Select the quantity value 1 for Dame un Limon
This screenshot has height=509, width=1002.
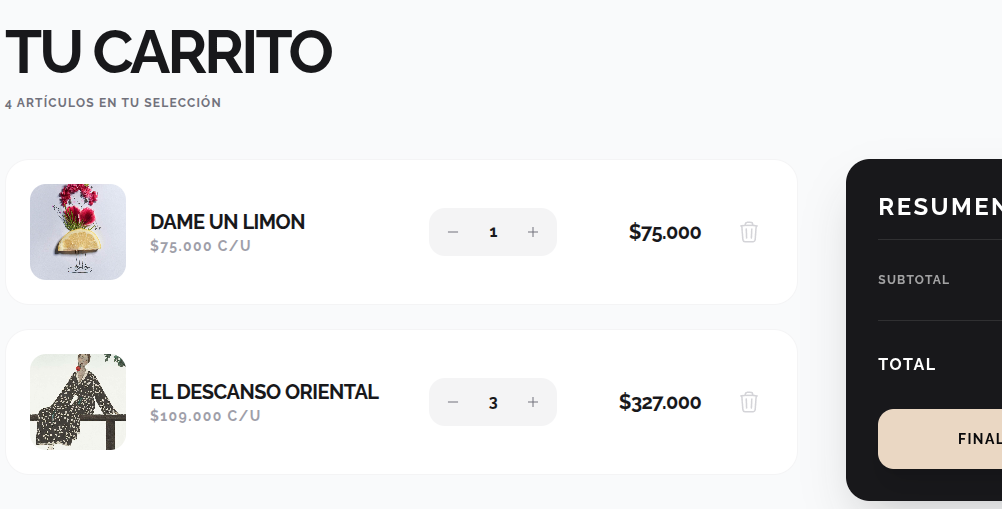(493, 232)
